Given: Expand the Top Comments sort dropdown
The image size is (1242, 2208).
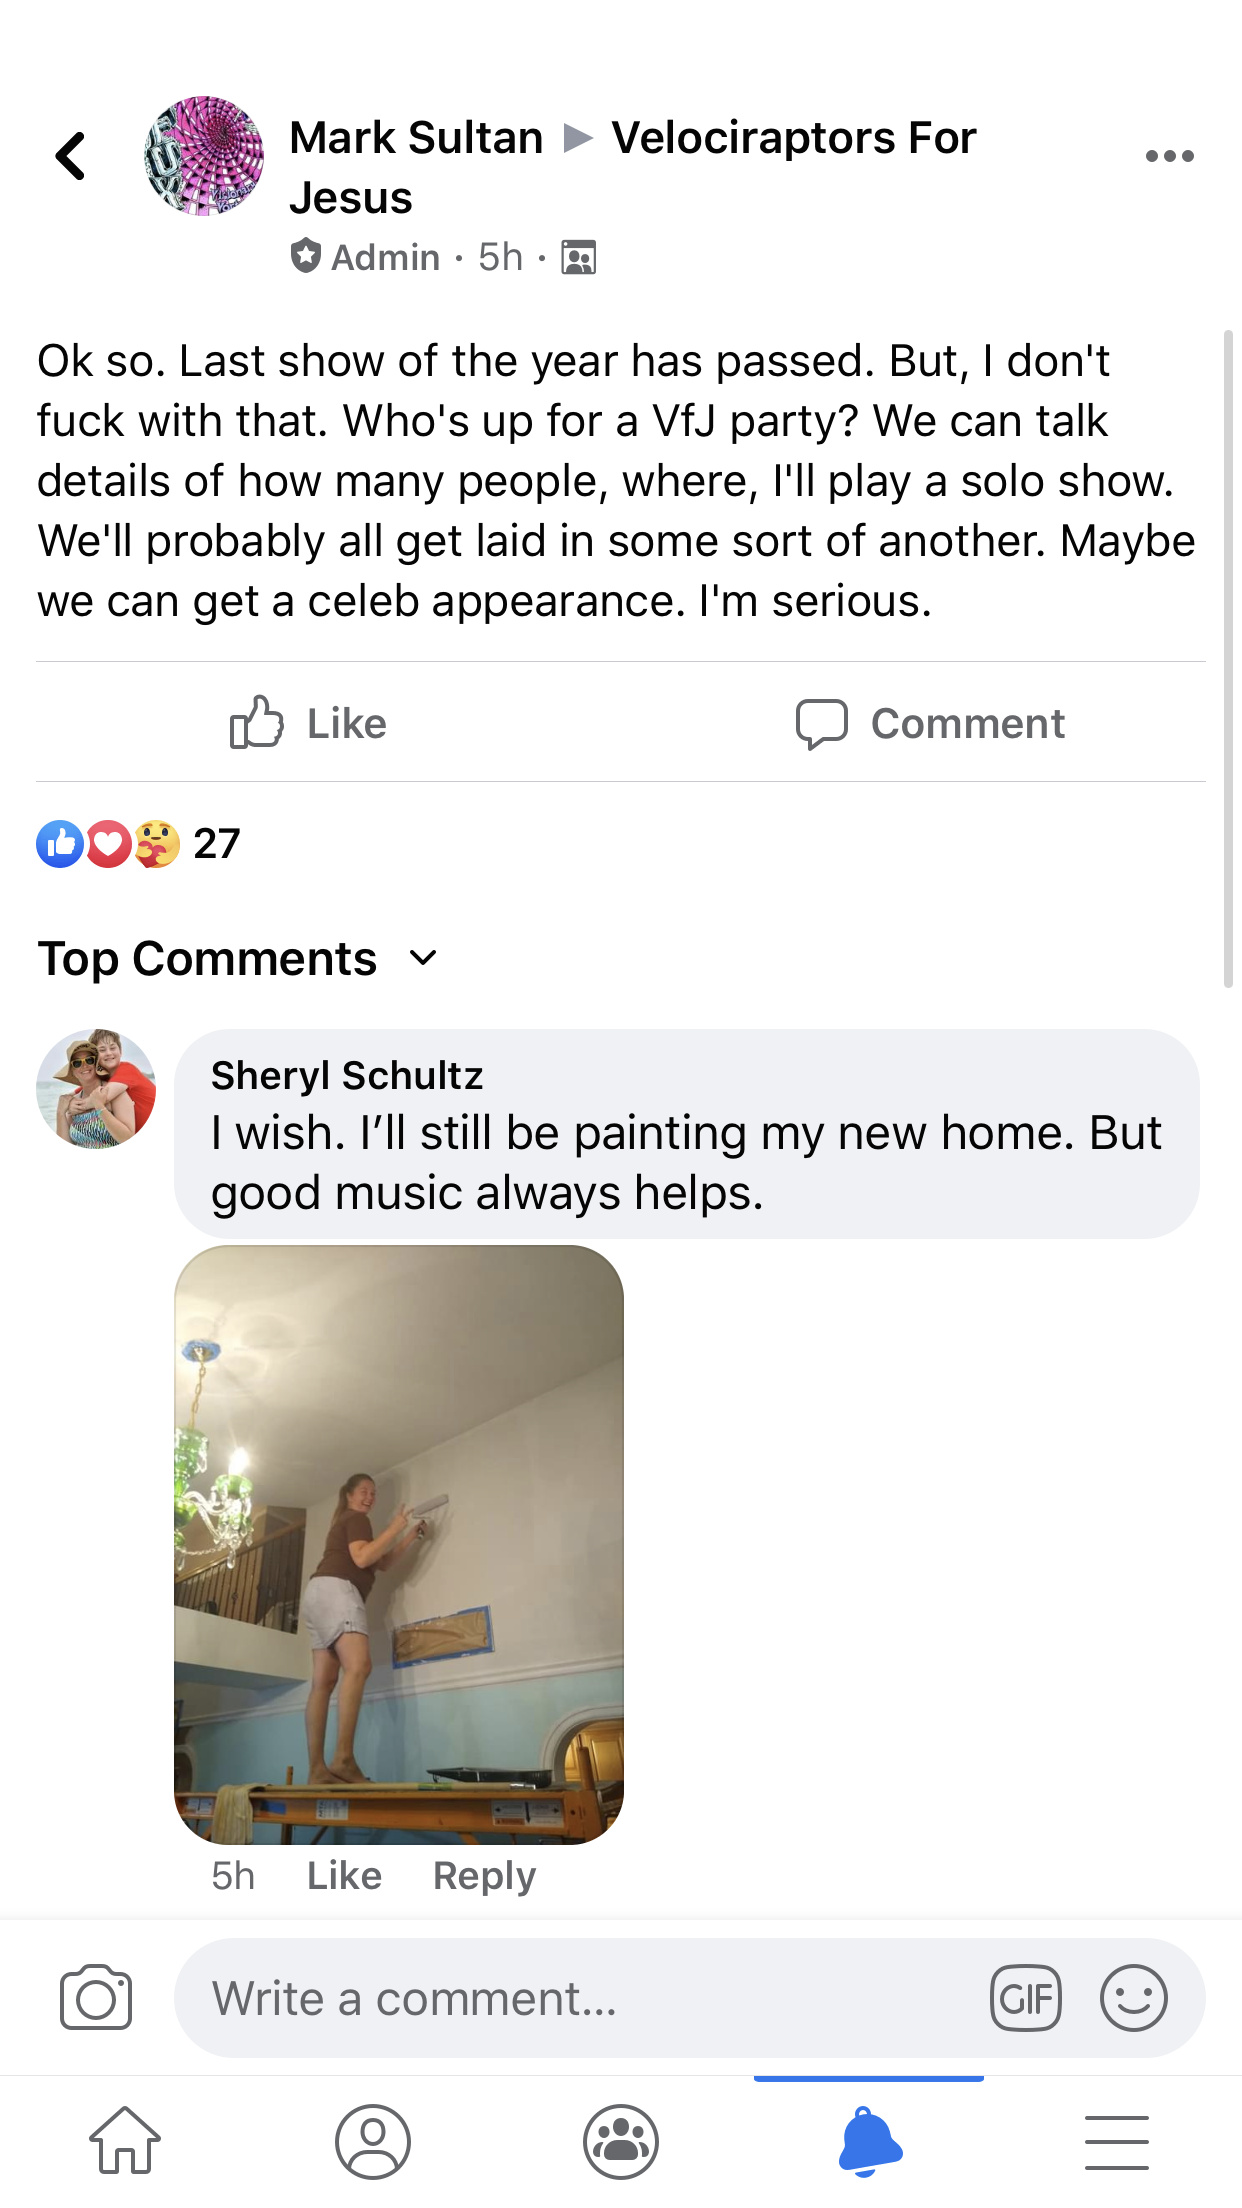Looking at the screenshot, I should (x=238, y=958).
